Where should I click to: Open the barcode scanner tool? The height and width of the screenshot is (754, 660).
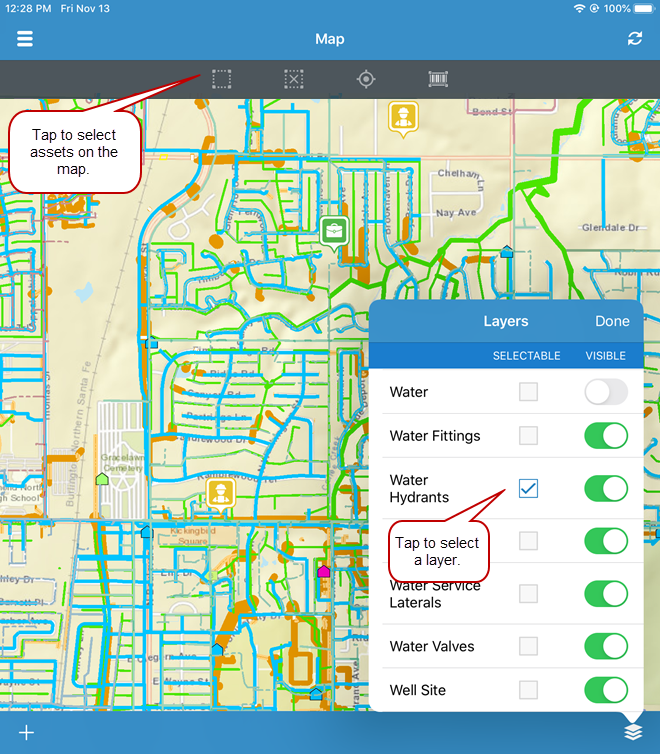pos(438,79)
